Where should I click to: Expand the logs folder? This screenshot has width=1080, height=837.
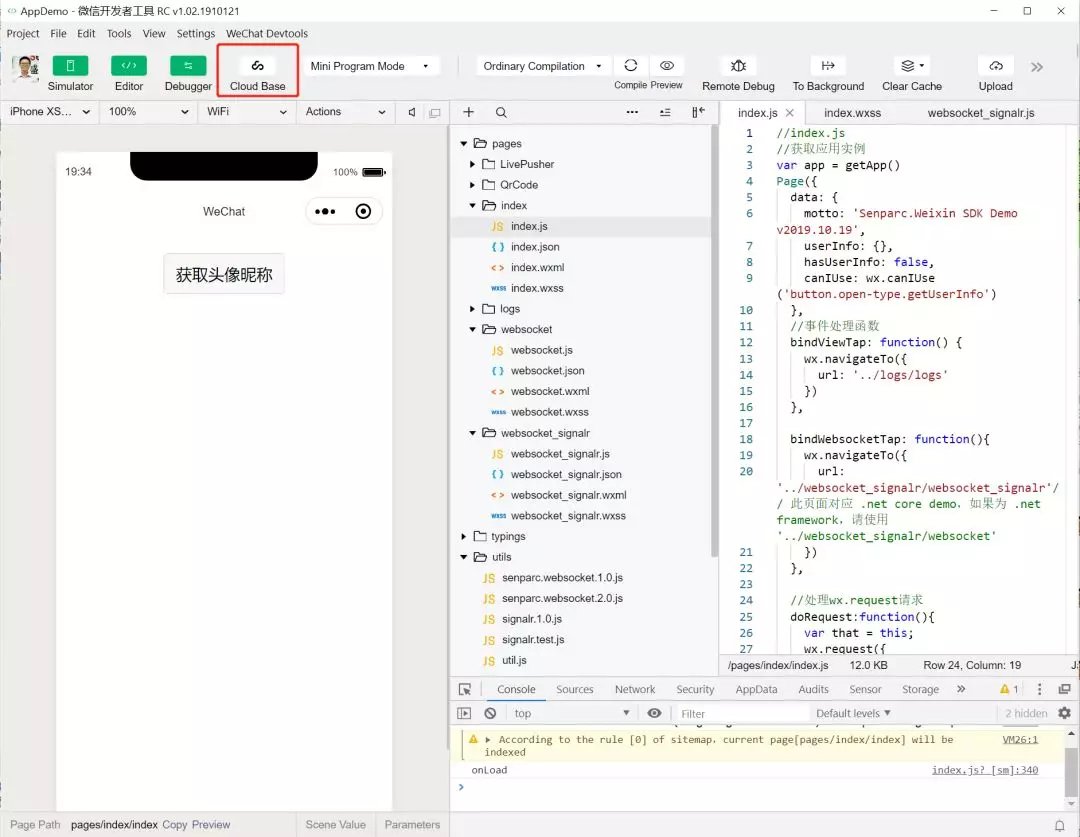pyautogui.click(x=472, y=309)
